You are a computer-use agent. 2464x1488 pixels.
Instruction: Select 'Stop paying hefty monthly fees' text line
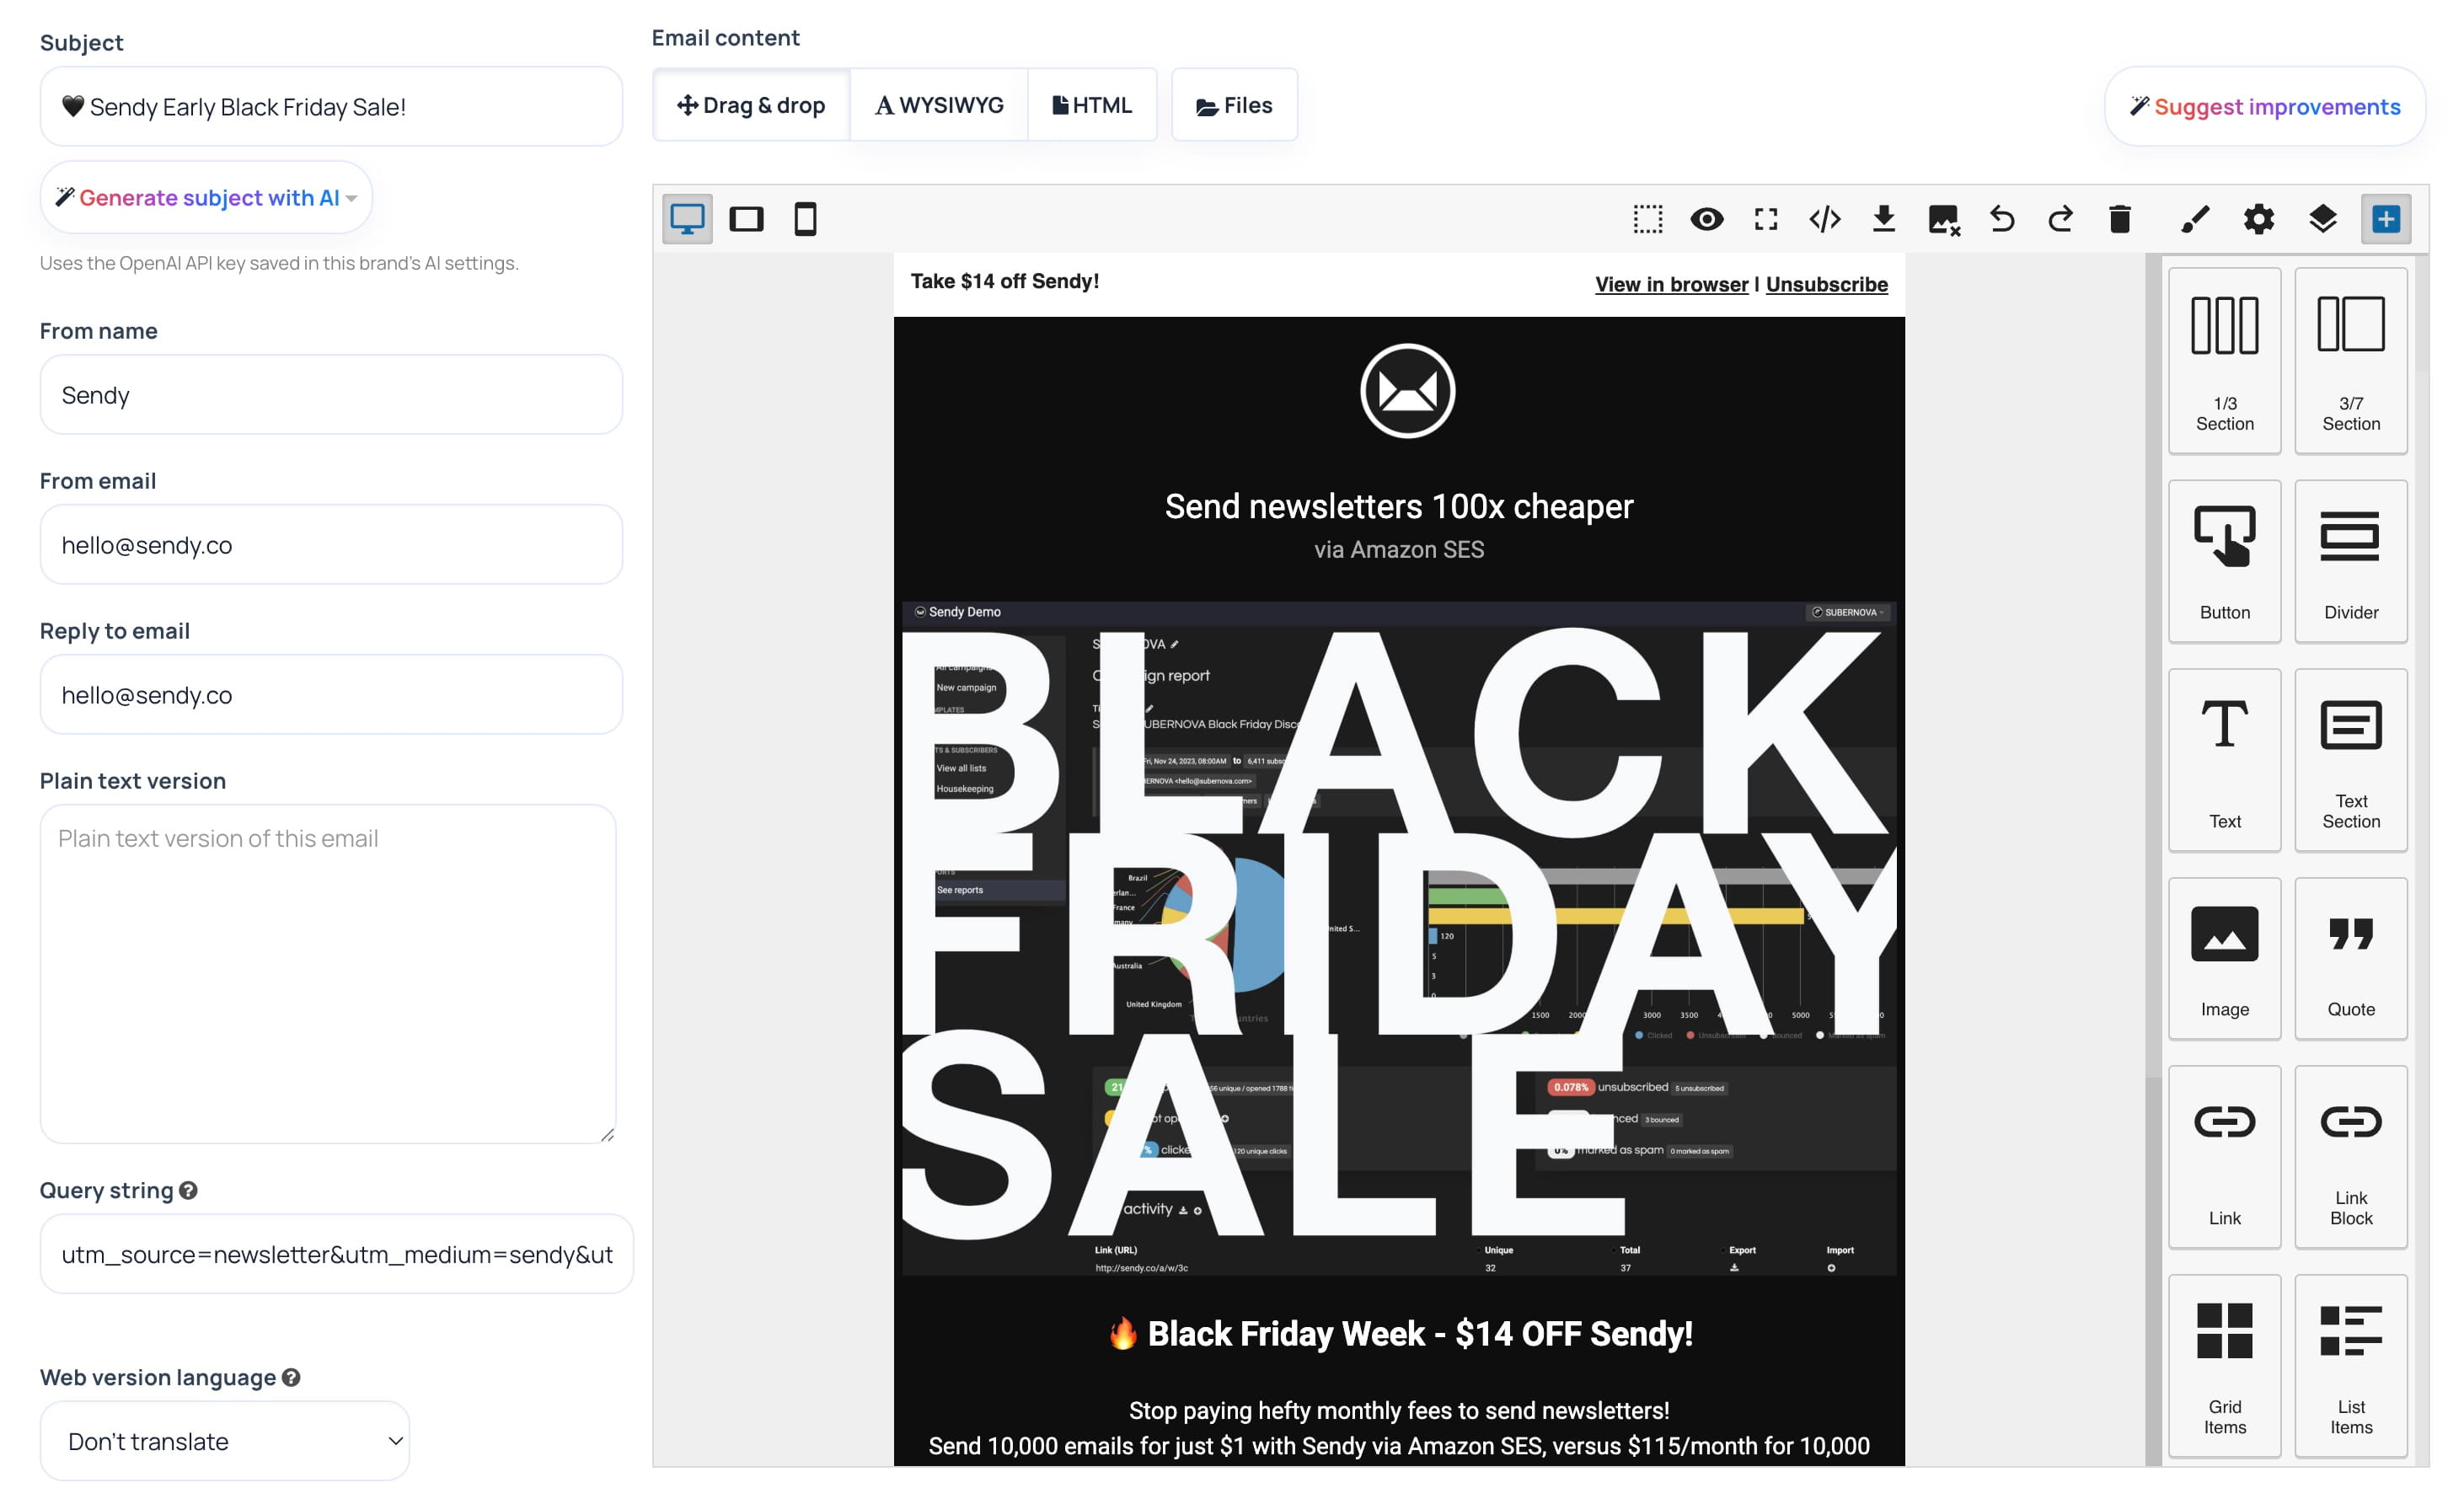[x=1399, y=1411]
